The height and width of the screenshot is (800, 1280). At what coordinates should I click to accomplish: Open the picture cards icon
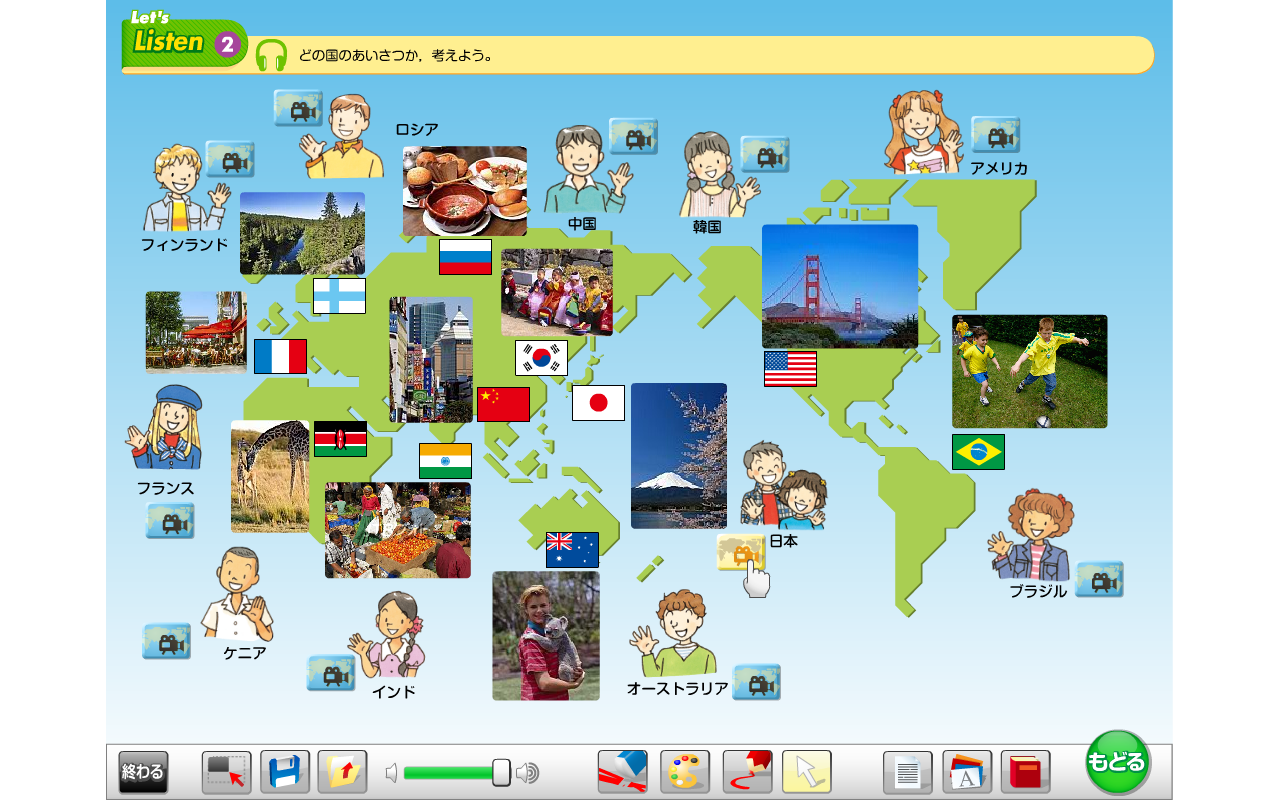click(x=966, y=772)
